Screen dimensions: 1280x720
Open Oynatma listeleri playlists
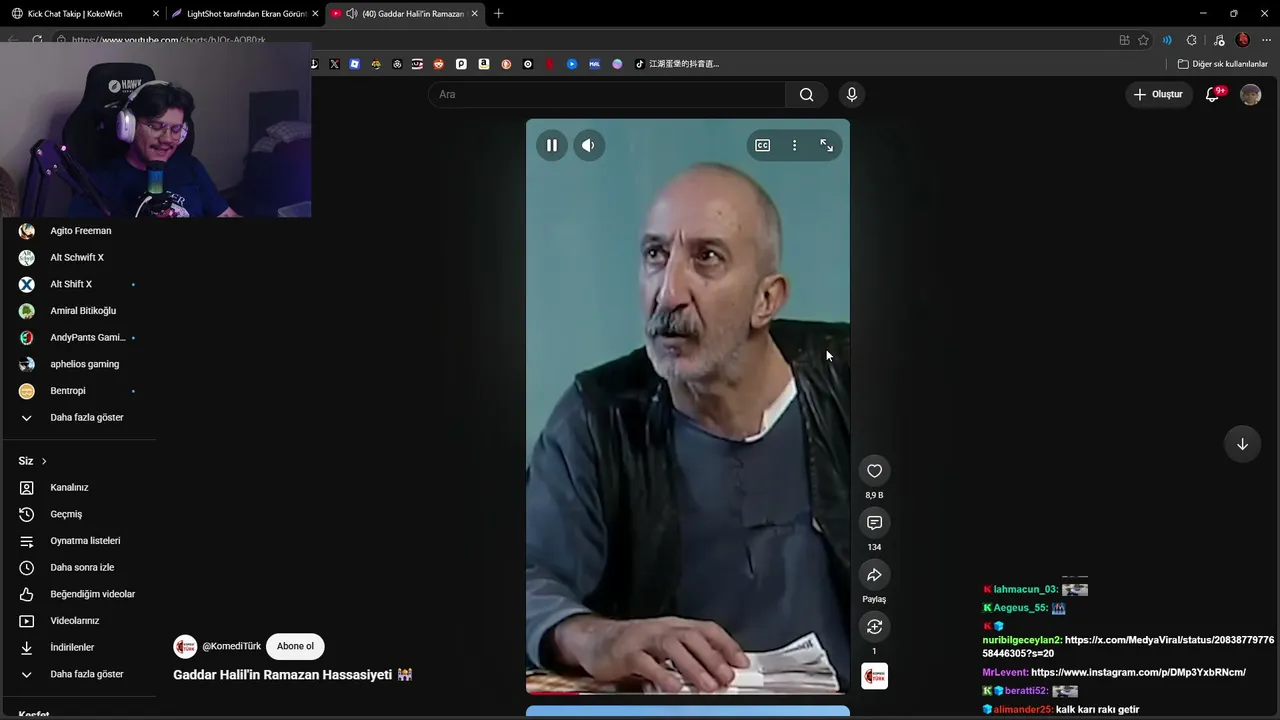79,541
